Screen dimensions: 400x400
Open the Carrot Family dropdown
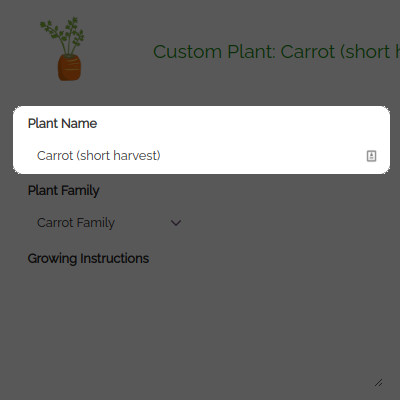click(x=109, y=222)
